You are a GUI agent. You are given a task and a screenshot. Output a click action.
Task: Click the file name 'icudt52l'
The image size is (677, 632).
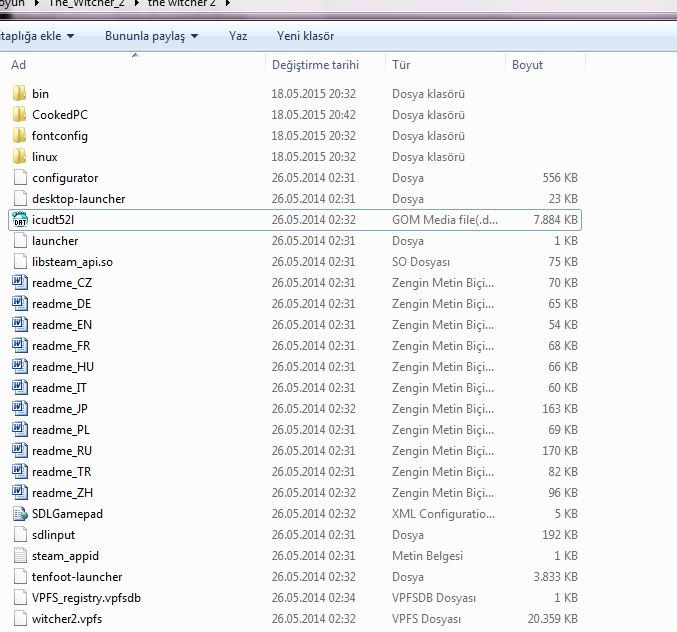(x=53, y=220)
